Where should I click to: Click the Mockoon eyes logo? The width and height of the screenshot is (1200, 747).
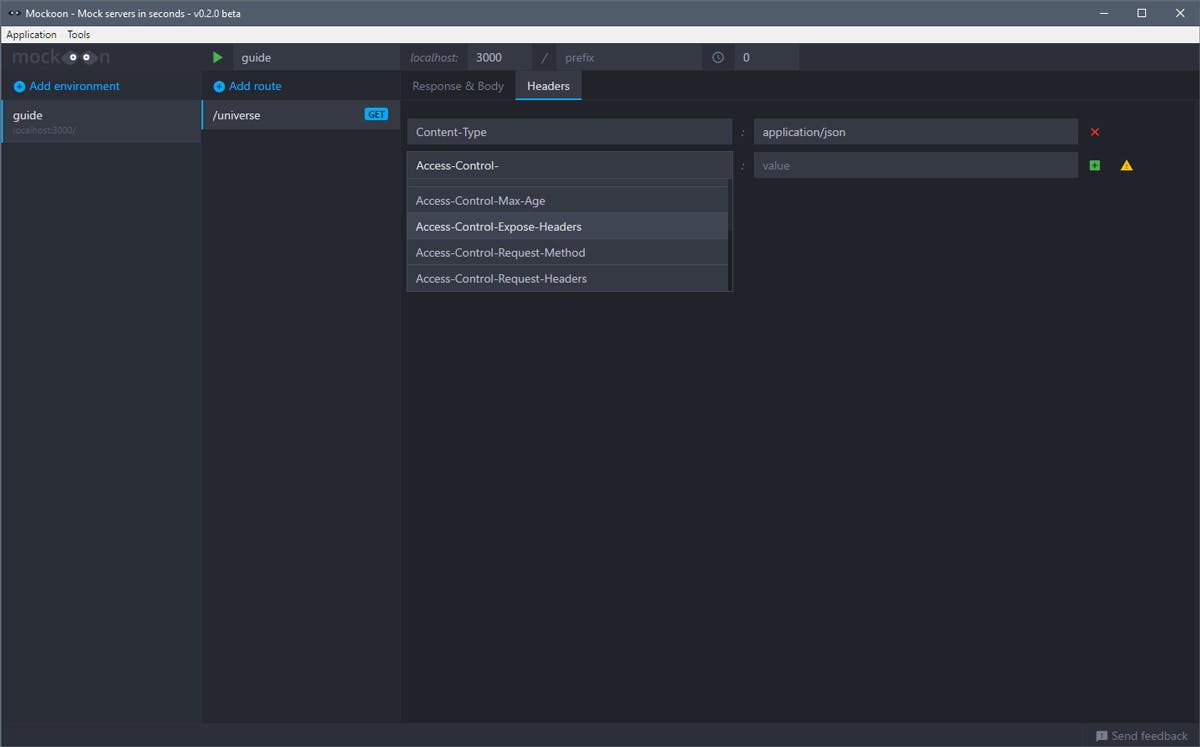pyautogui.click(x=80, y=57)
